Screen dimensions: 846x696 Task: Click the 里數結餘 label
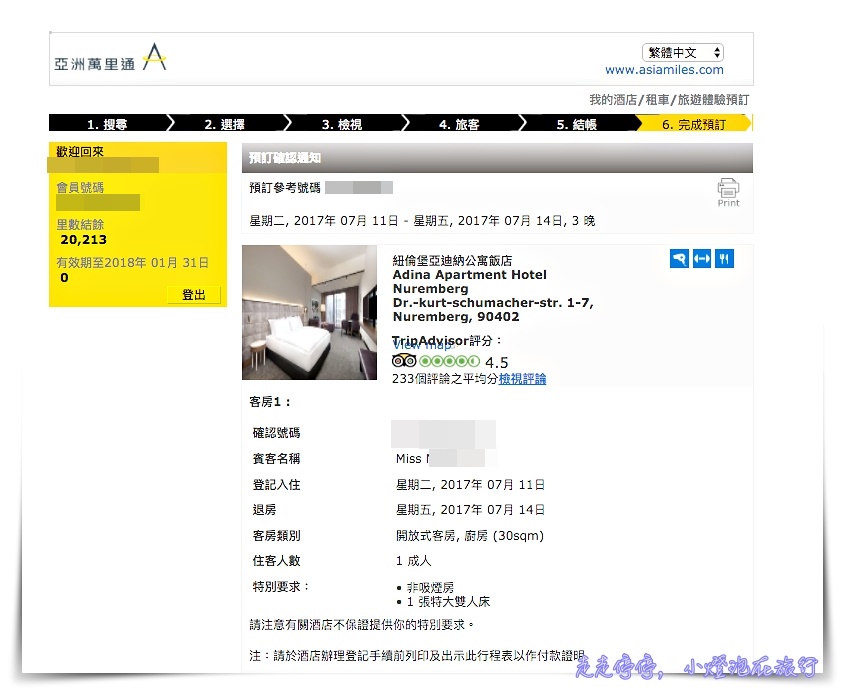pos(80,224)
